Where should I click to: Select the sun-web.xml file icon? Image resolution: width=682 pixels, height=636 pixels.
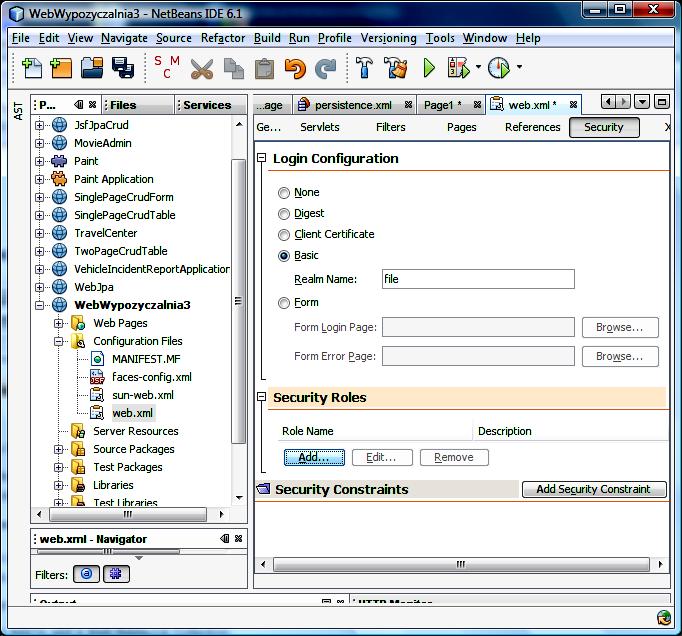97,395
